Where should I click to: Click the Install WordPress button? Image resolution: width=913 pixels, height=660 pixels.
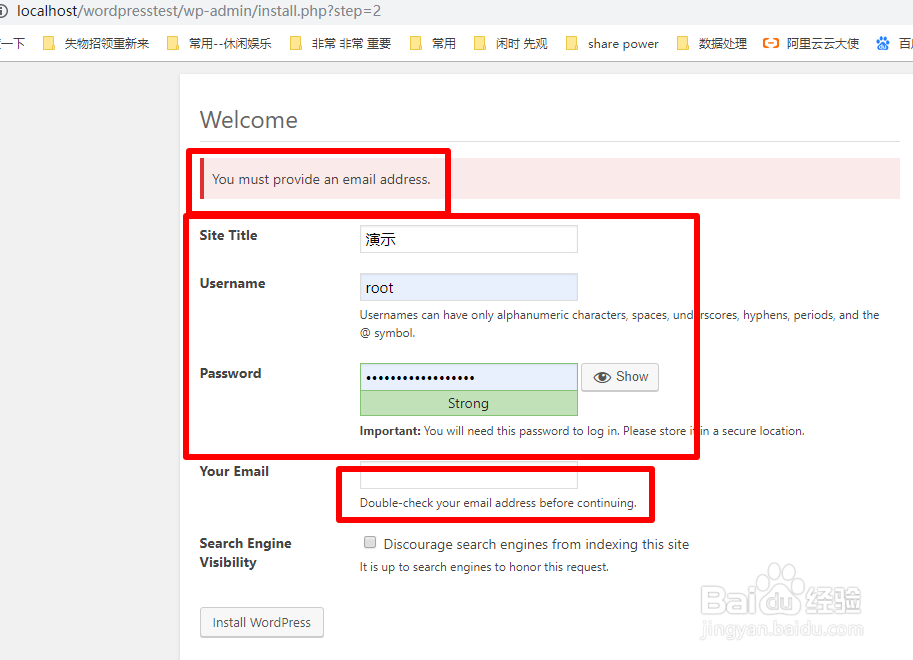click(261, 622)
